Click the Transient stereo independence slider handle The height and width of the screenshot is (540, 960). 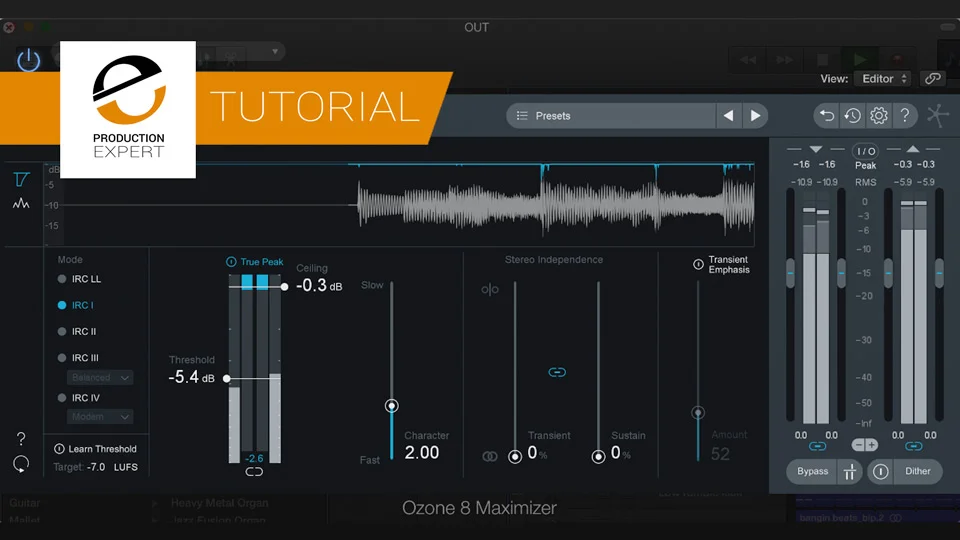pyautogui.click(x=515, y=456)
